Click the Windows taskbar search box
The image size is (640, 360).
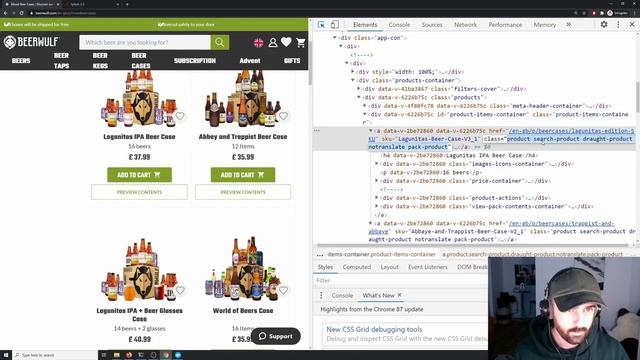point(55,355)
